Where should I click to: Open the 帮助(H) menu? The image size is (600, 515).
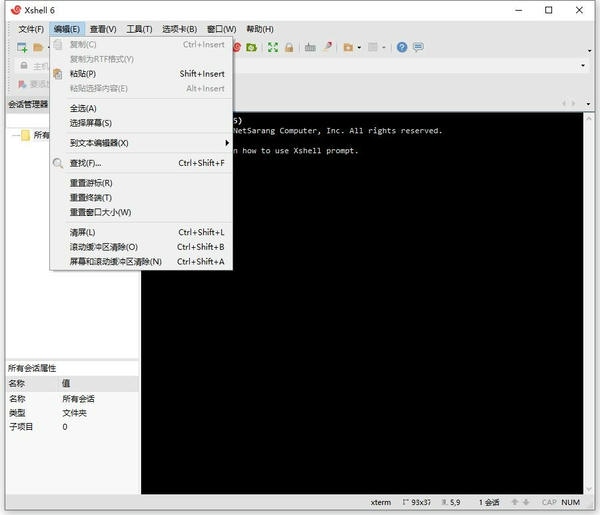coord(260,29)
